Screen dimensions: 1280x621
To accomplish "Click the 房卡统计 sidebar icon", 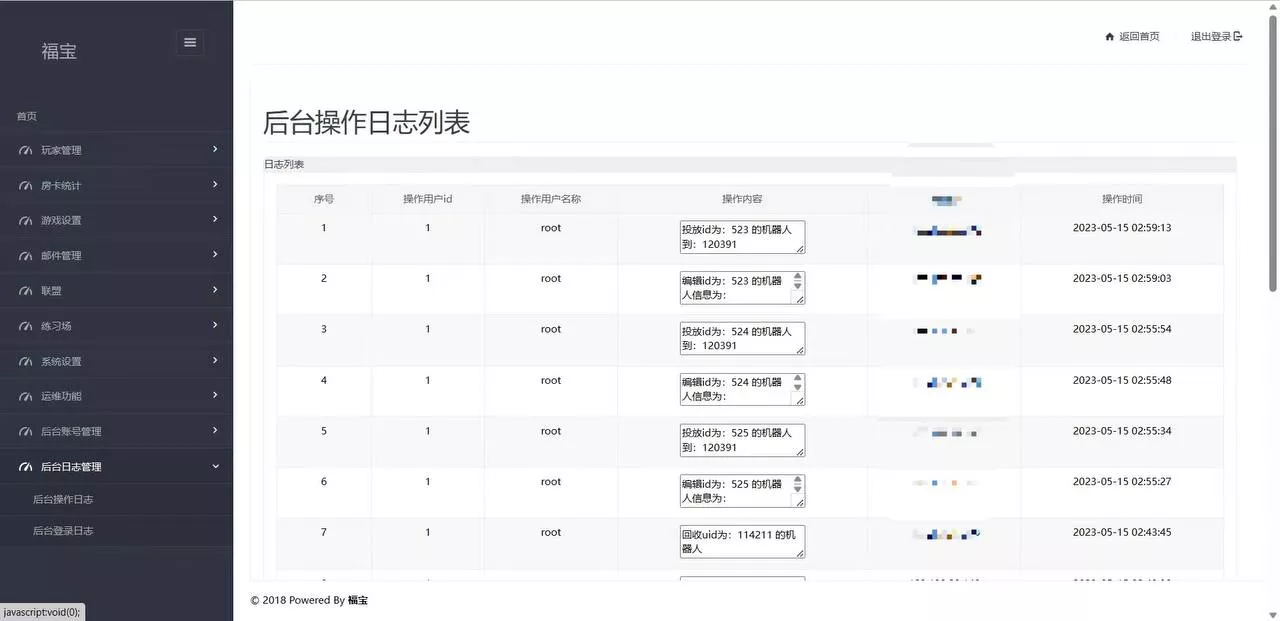I will pyautogui.click(x=25, y=185).
